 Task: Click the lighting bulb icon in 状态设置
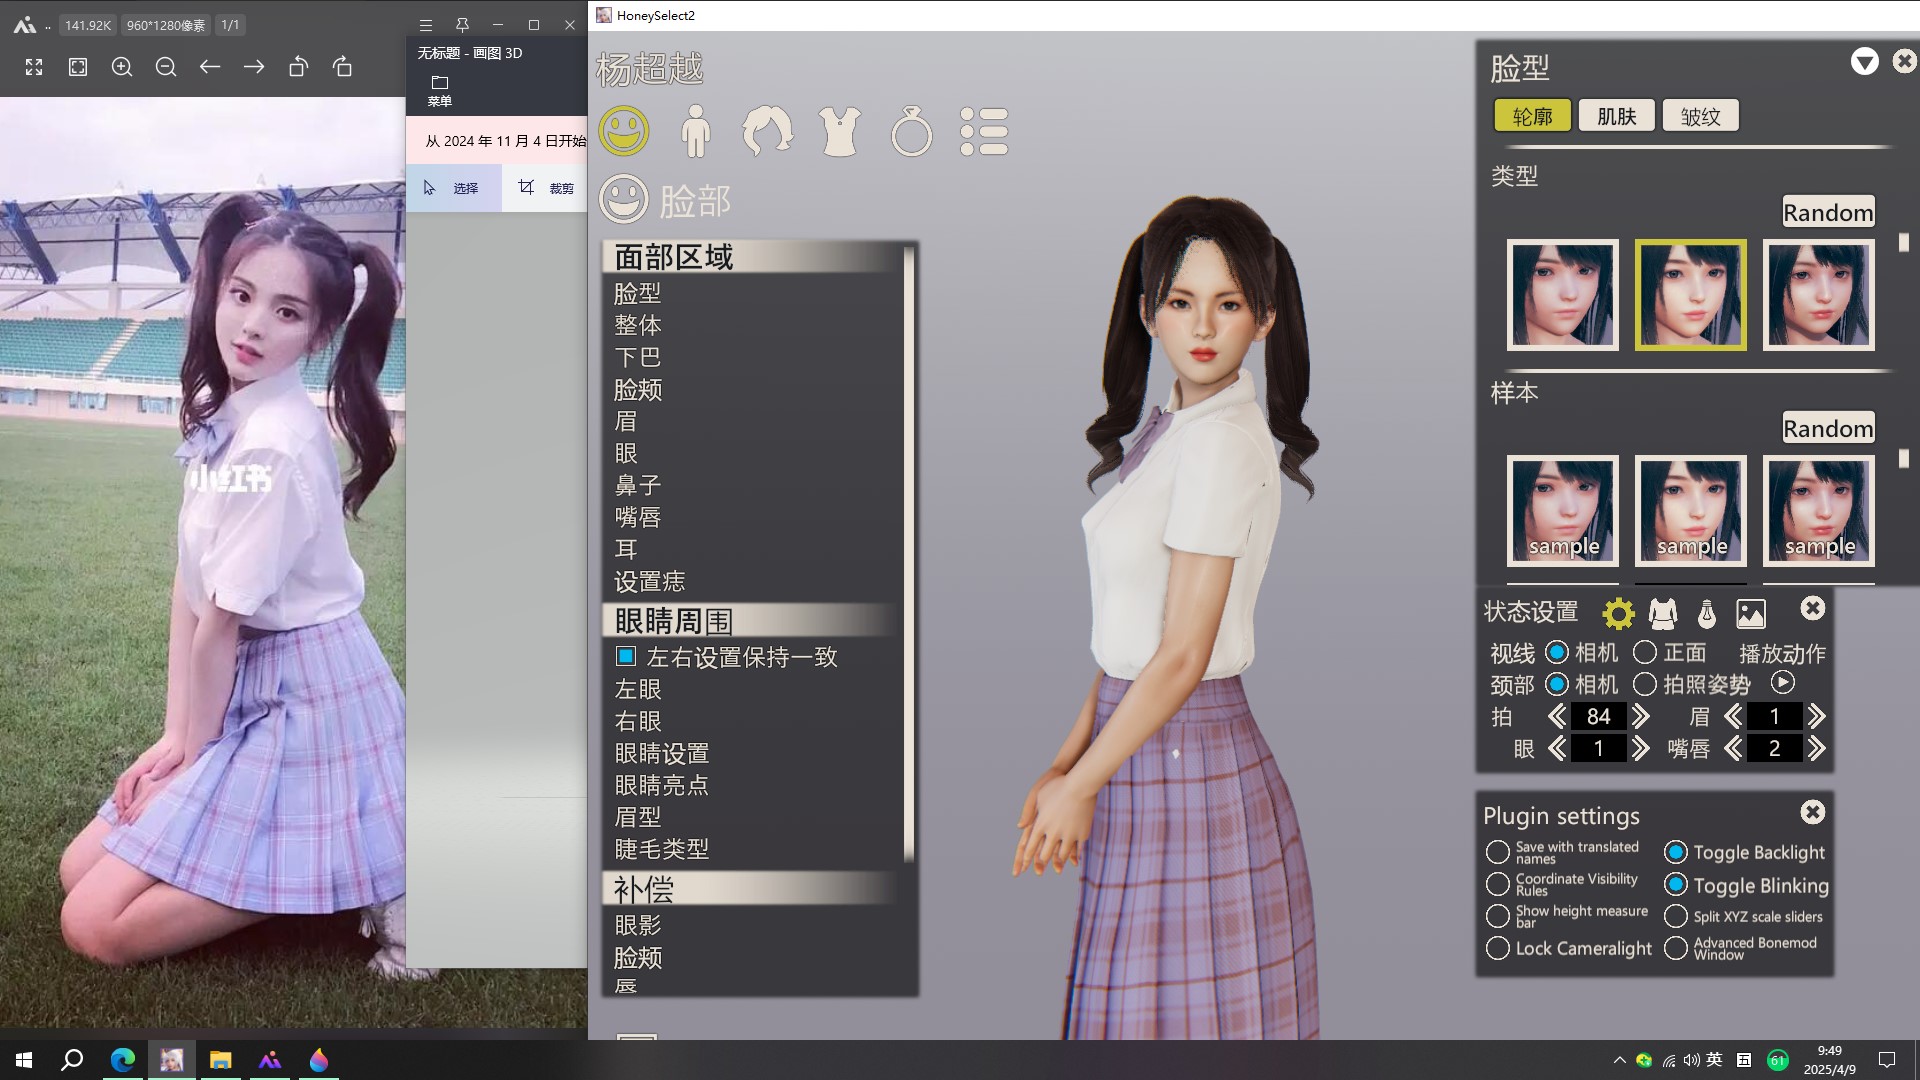tap(1707, 613)
